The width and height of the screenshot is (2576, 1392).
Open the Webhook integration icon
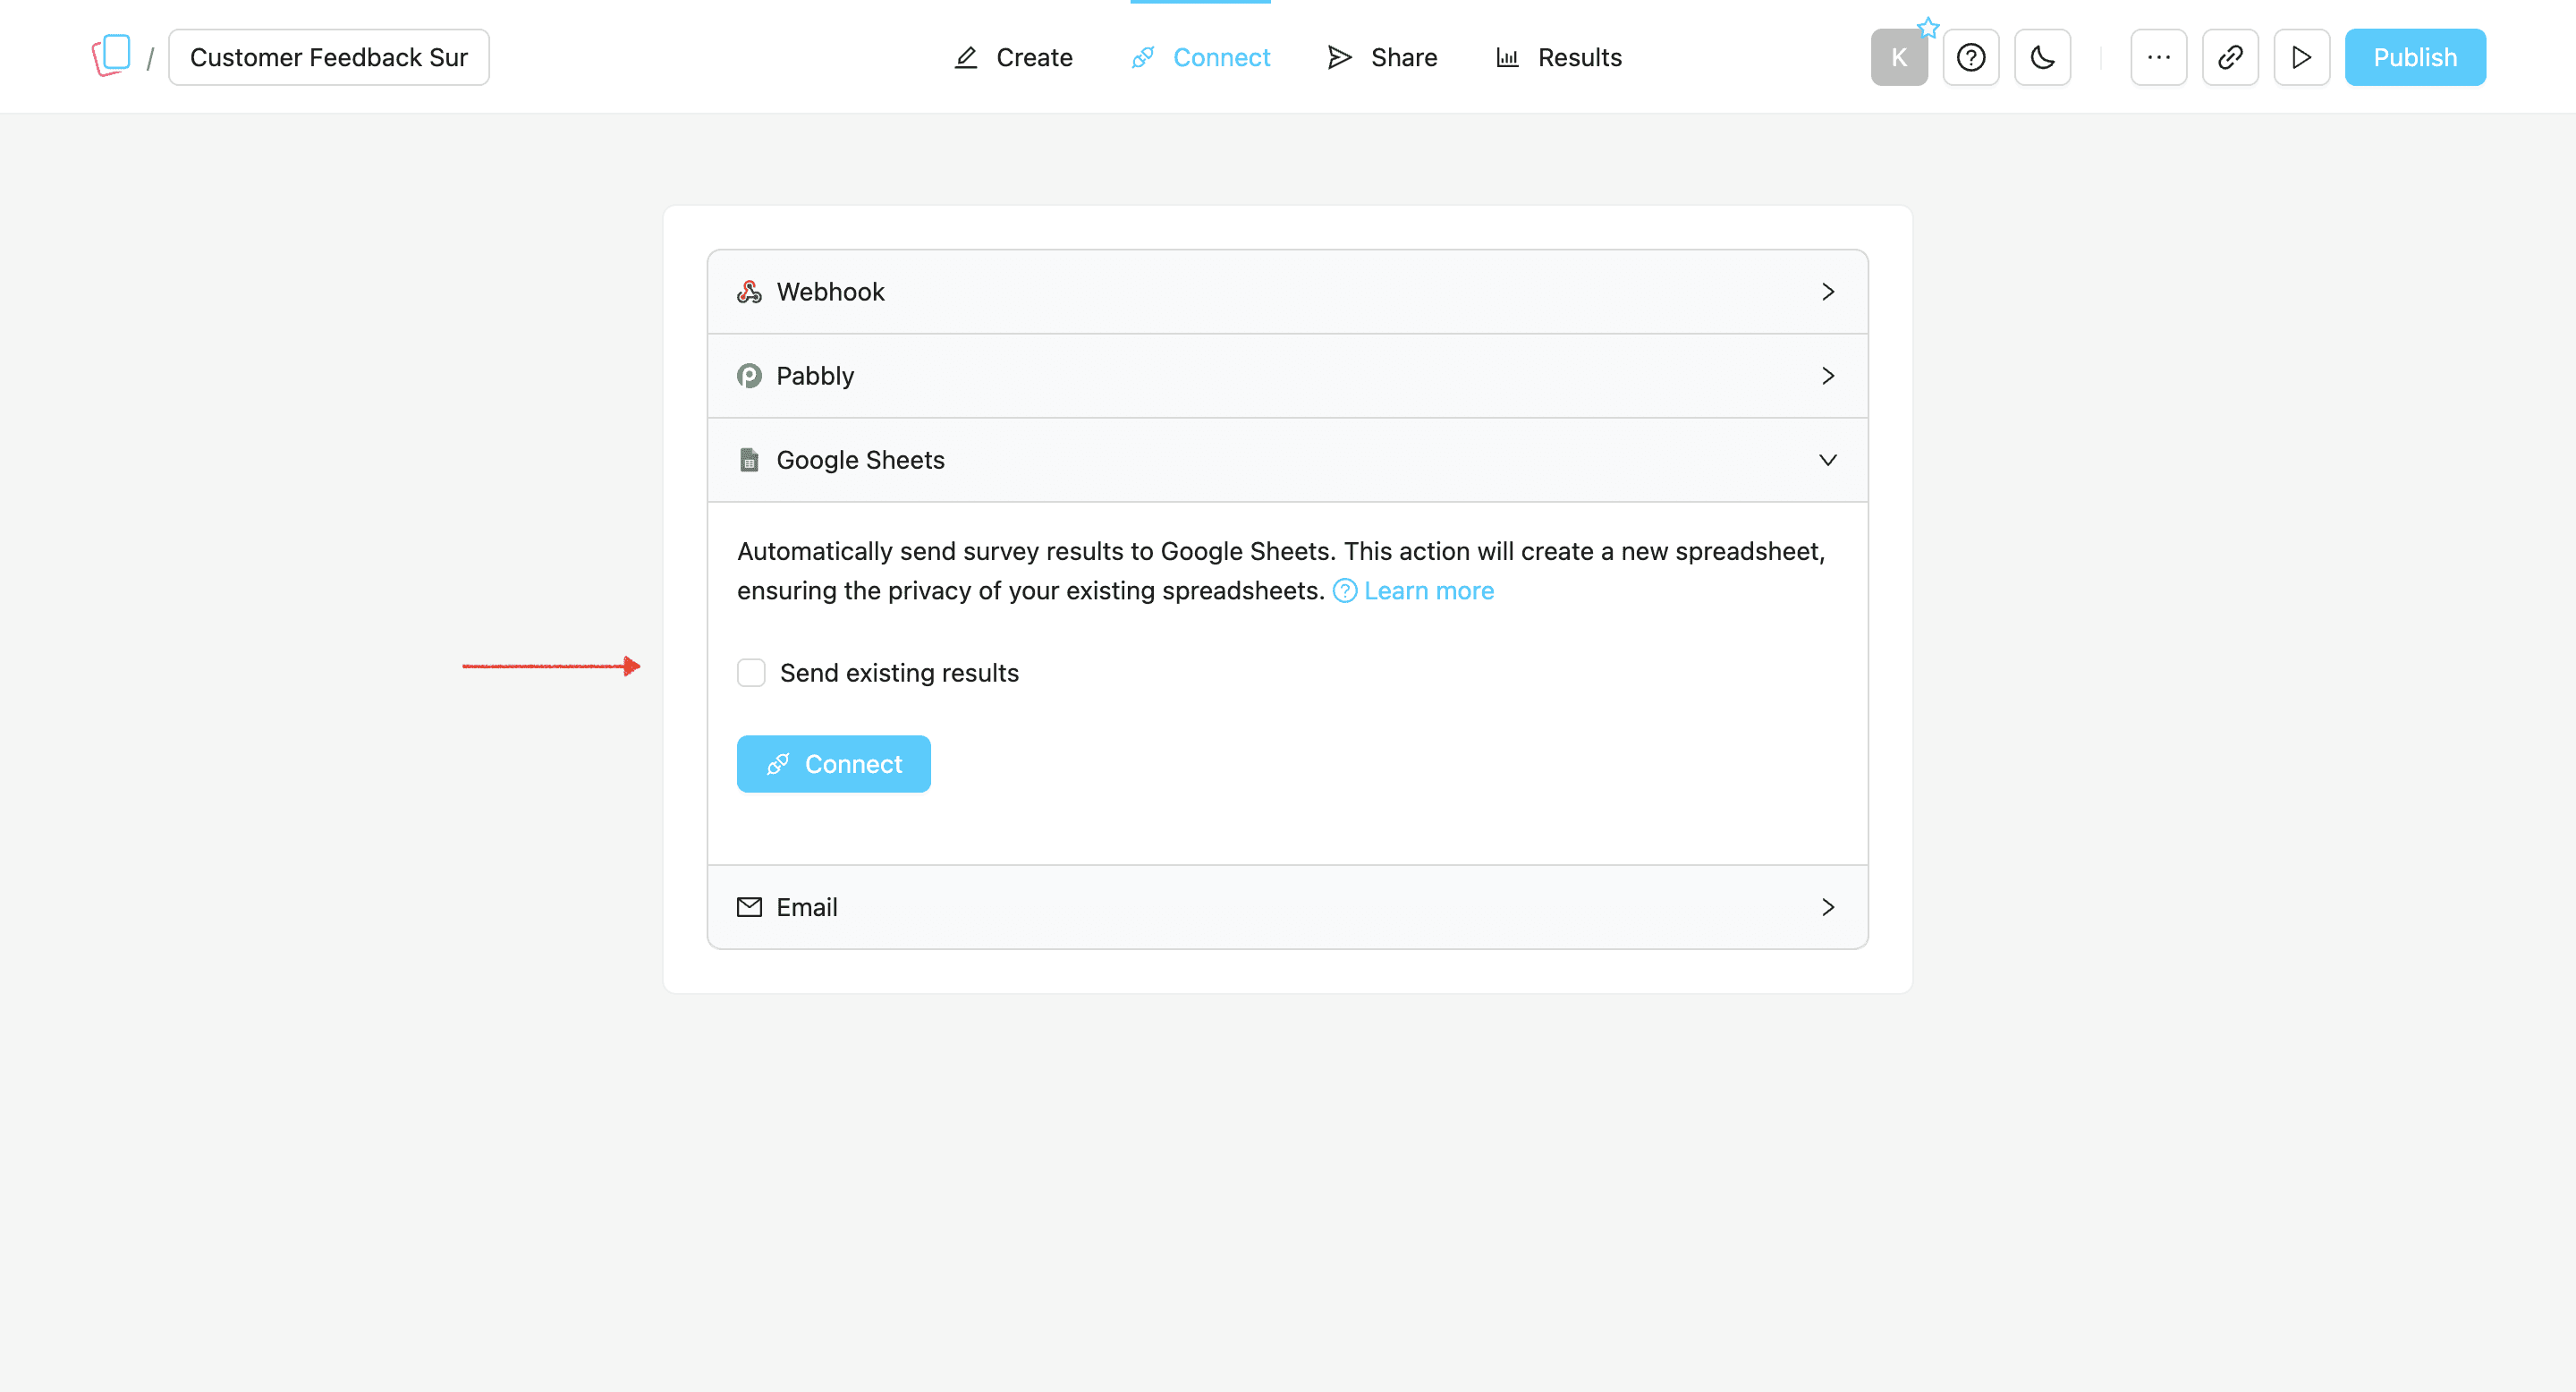click(x=749, y=291)
